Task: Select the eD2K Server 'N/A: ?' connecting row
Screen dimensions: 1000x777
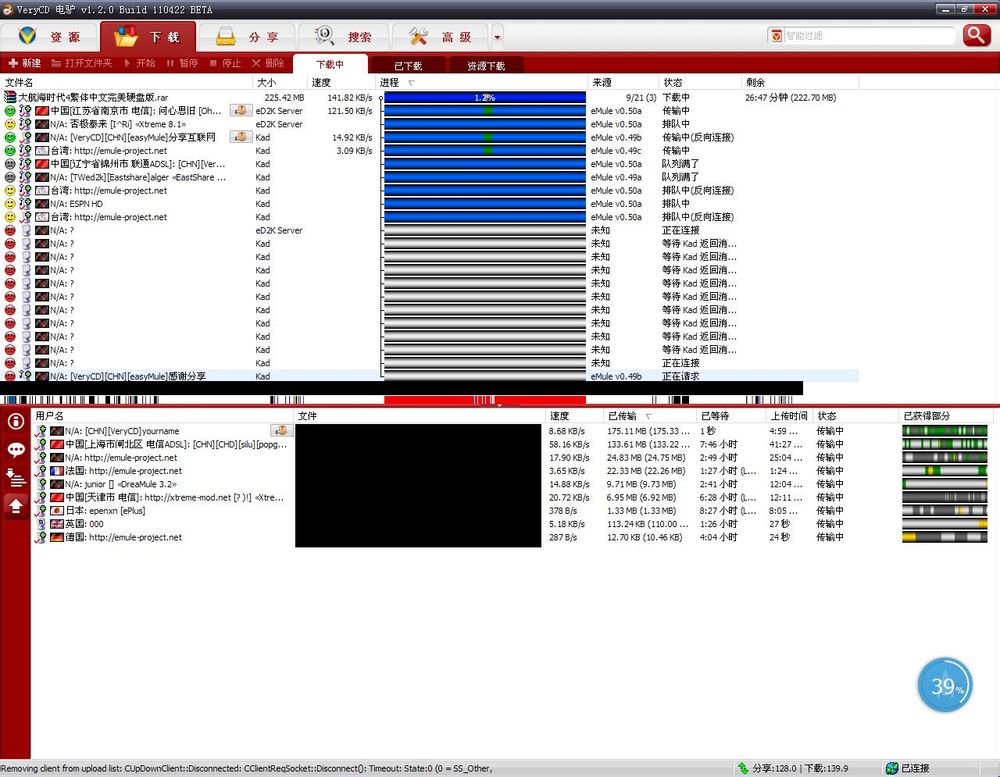Action: 430,230
